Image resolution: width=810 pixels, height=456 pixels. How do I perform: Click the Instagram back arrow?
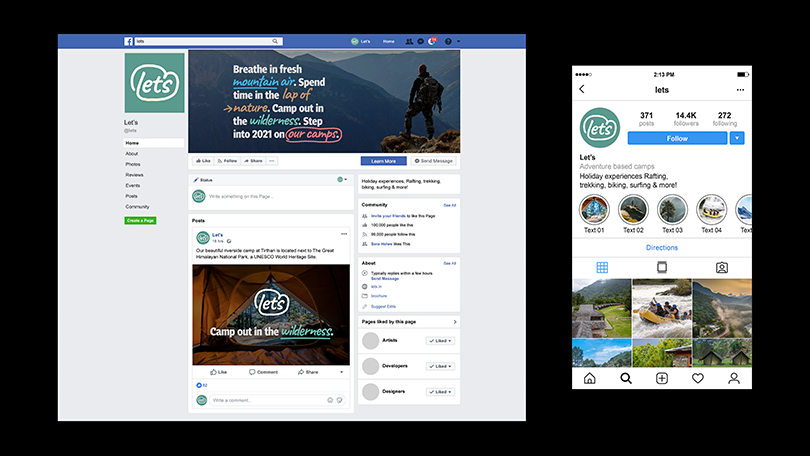582,89
